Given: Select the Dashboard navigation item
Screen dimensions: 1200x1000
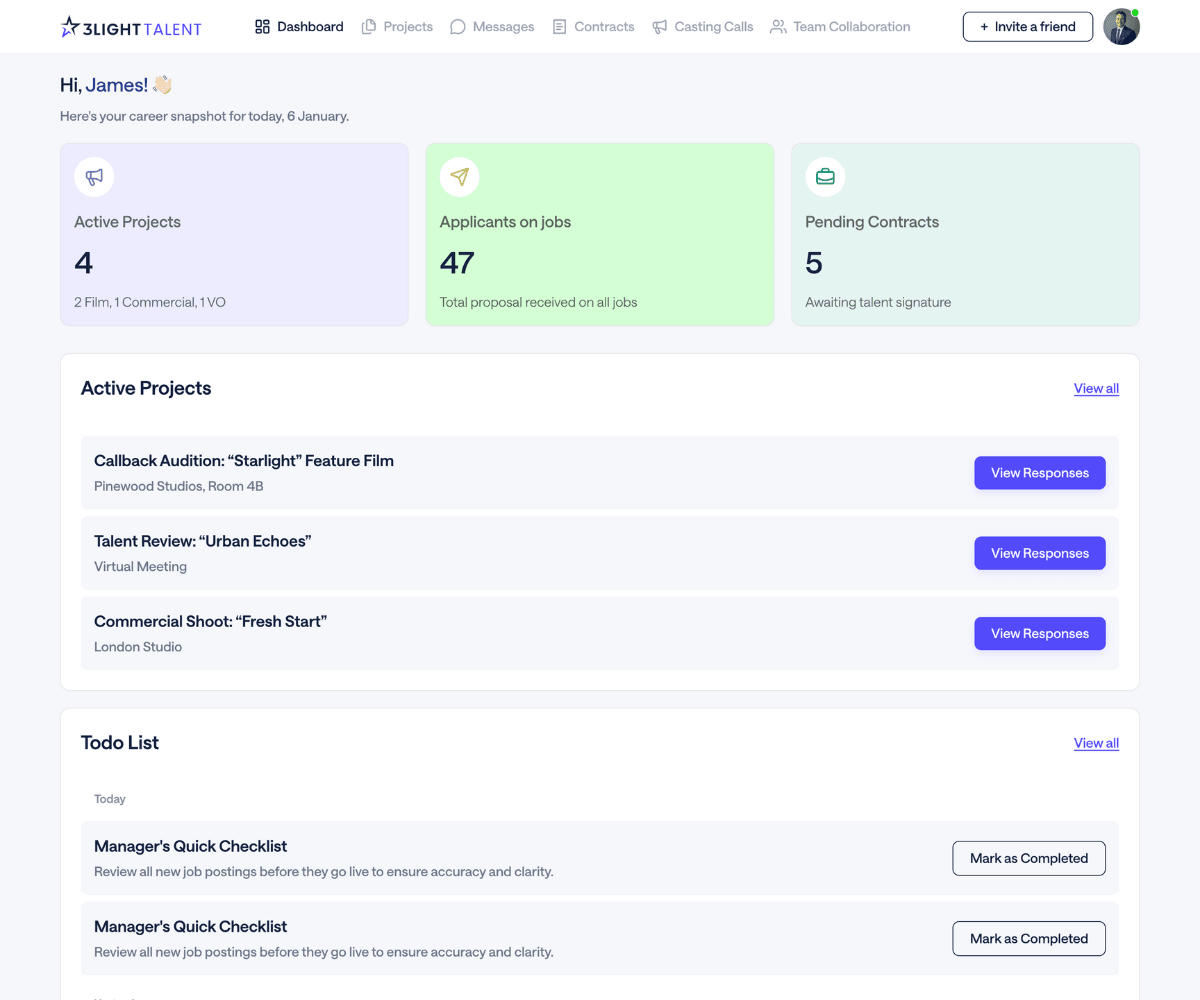Looking at the screenshot, I should pos(298,26).
